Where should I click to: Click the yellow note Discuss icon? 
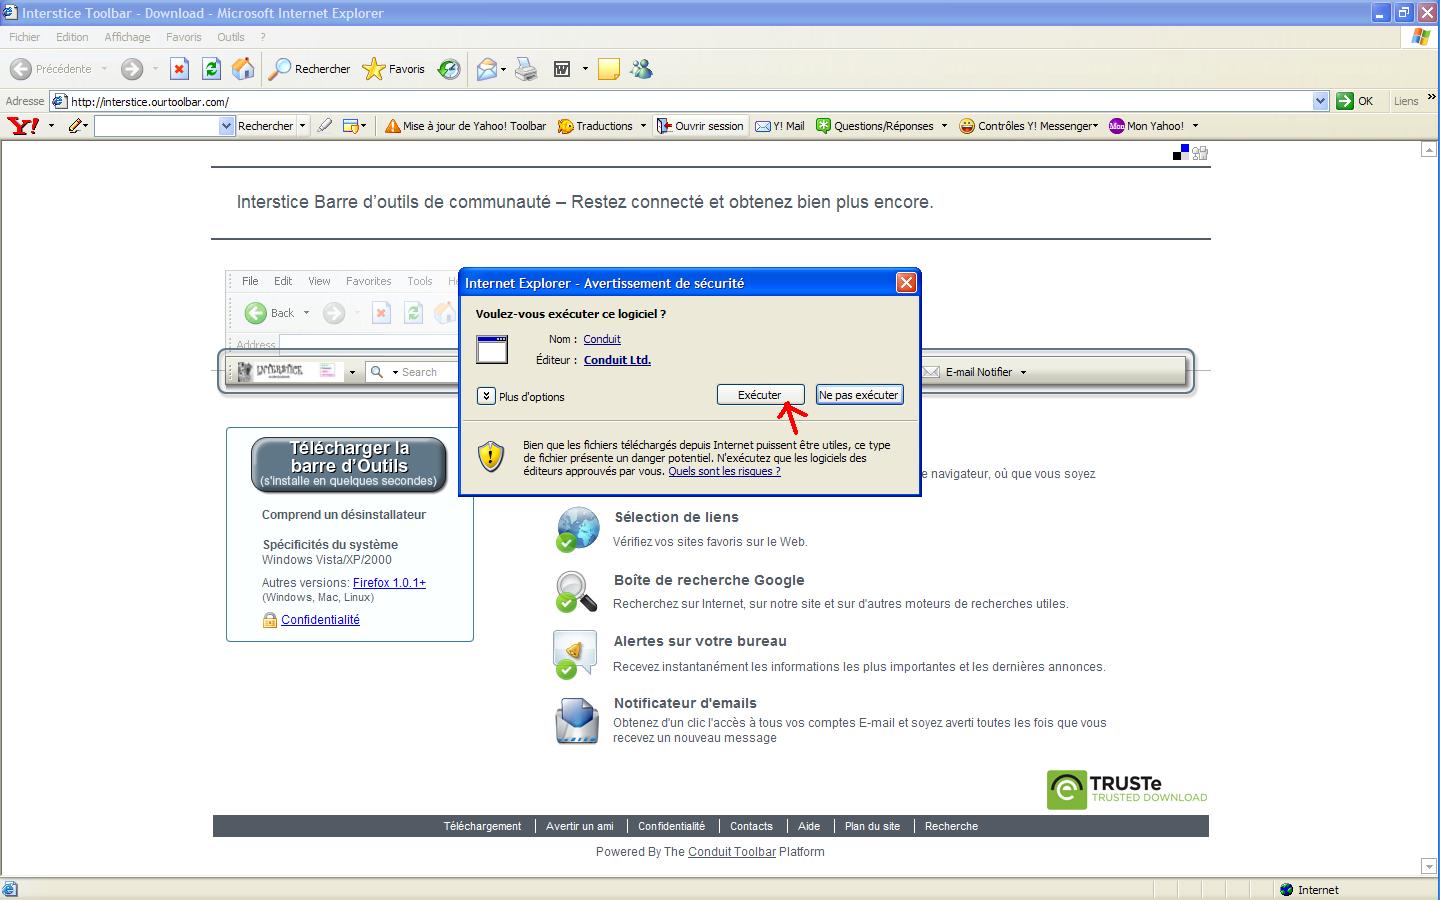coord(609,69)
